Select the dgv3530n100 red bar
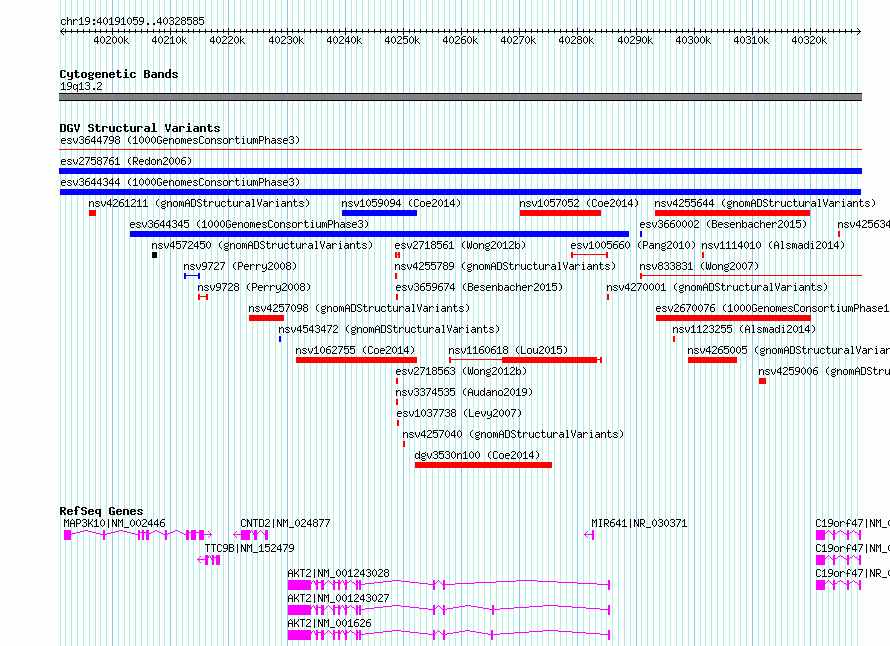The width and height of the screenshot is (890, 646). [x=483, y=465]
